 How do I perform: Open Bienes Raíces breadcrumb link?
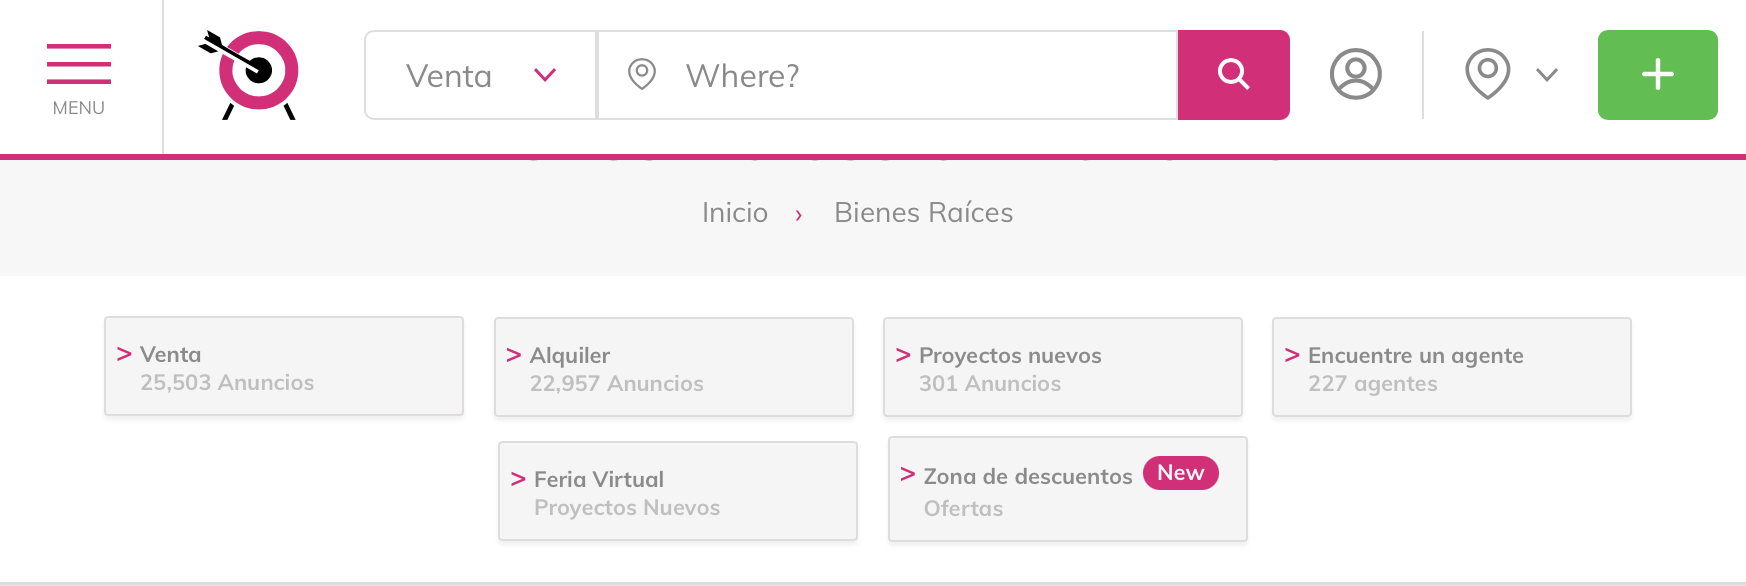coord(924,213)
